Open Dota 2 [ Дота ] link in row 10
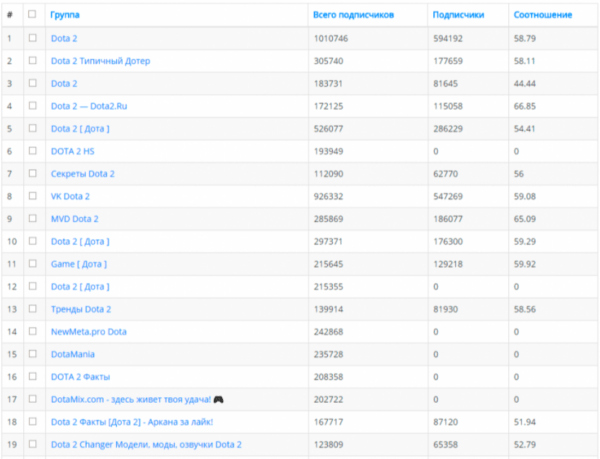The height and width of the screenshot is (459, 600). (x=80, y=241)
